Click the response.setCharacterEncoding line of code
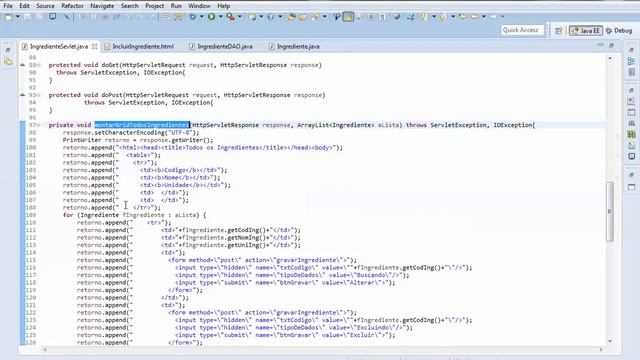The height and width of the screenshot is (360, 640). [131, 133]
